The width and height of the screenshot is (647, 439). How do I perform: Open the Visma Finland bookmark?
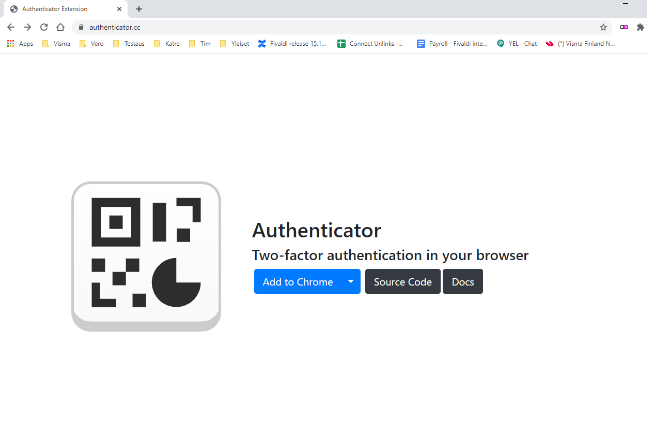coord(580,43)
